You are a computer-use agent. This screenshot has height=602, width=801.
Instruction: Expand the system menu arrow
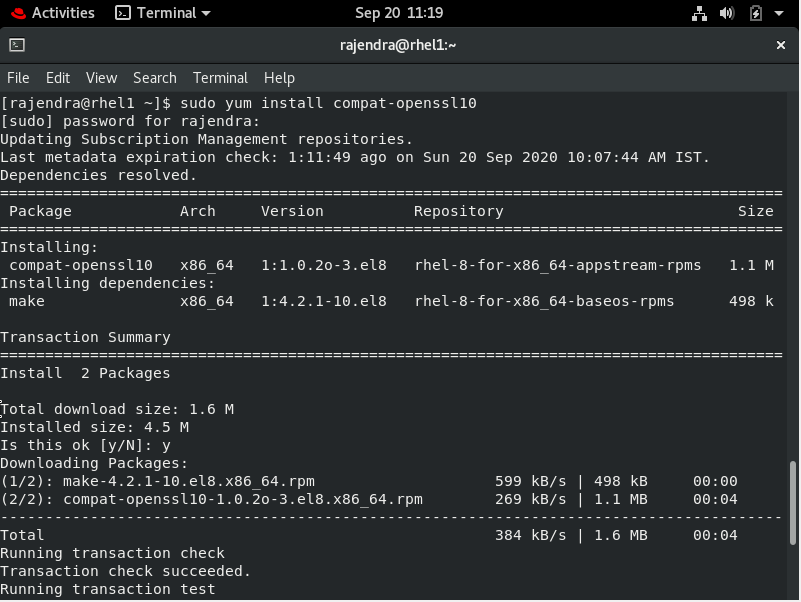pyautogui.click(x=781, y=13)
